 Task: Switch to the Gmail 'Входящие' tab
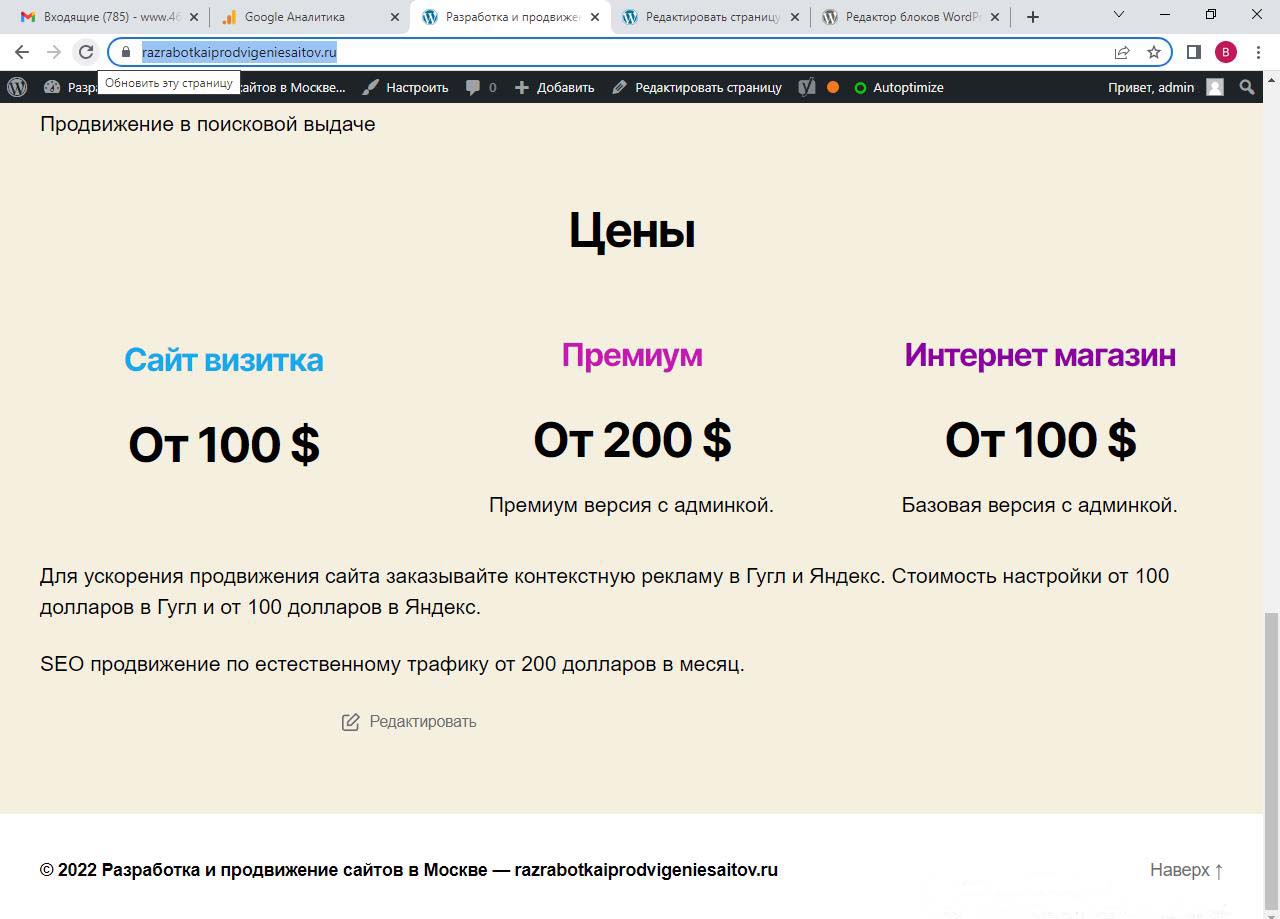pyautogui.click(x=100, y=17)
